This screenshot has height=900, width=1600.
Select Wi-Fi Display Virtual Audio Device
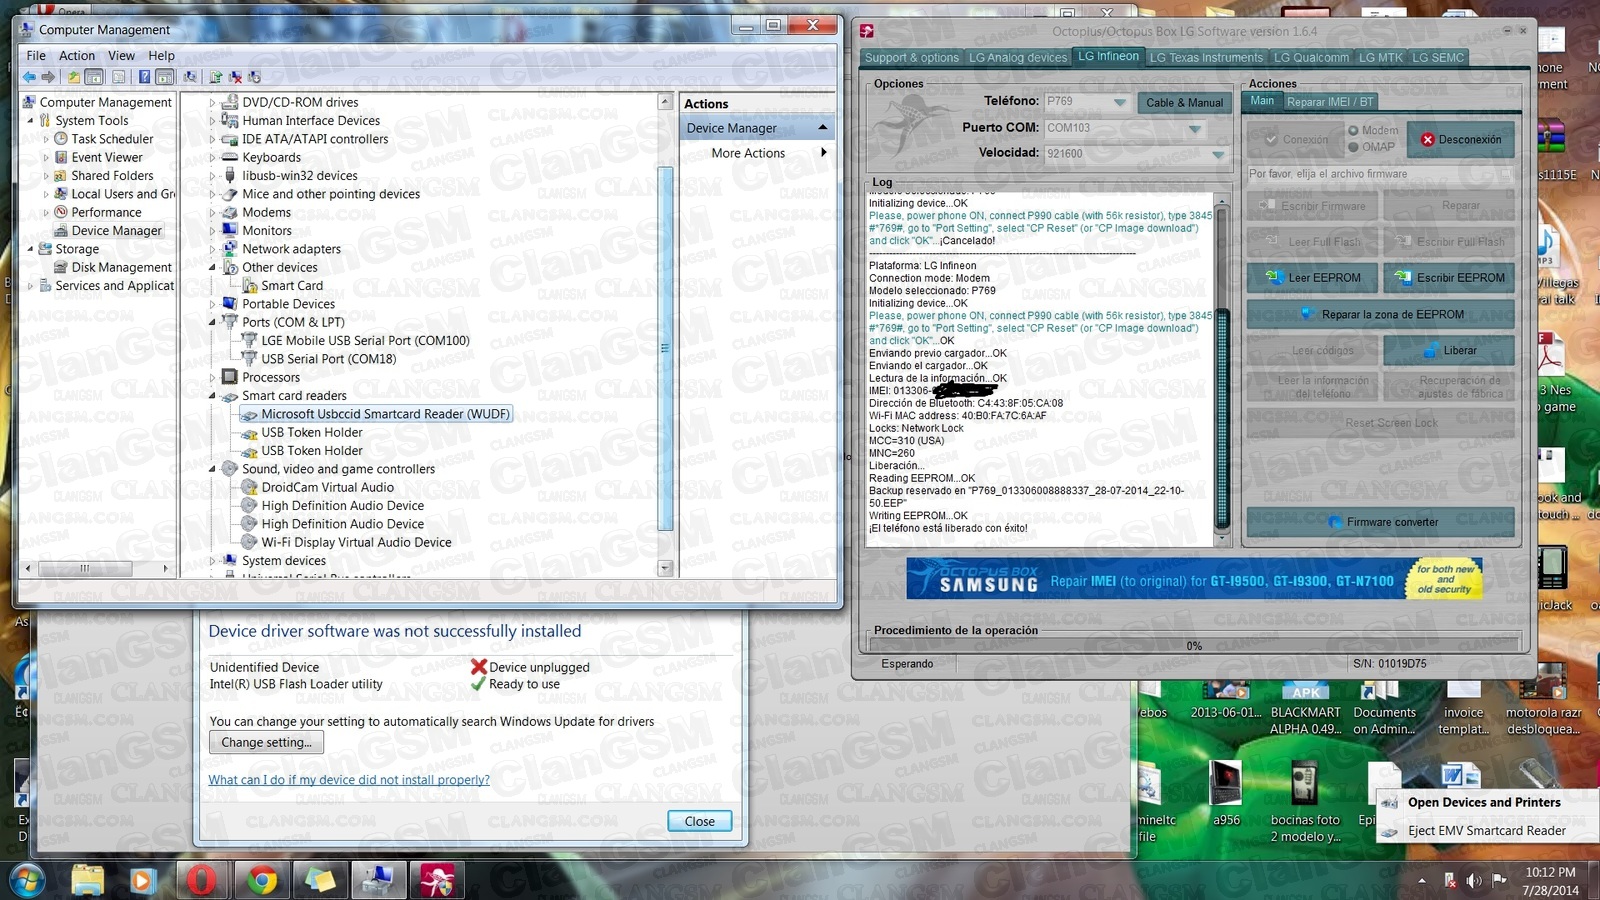356,542
